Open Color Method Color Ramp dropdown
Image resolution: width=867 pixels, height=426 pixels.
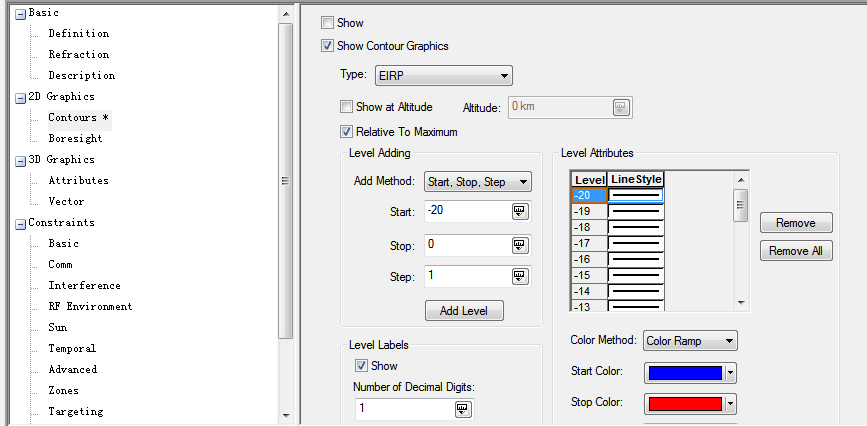click(x=690, y=341)
